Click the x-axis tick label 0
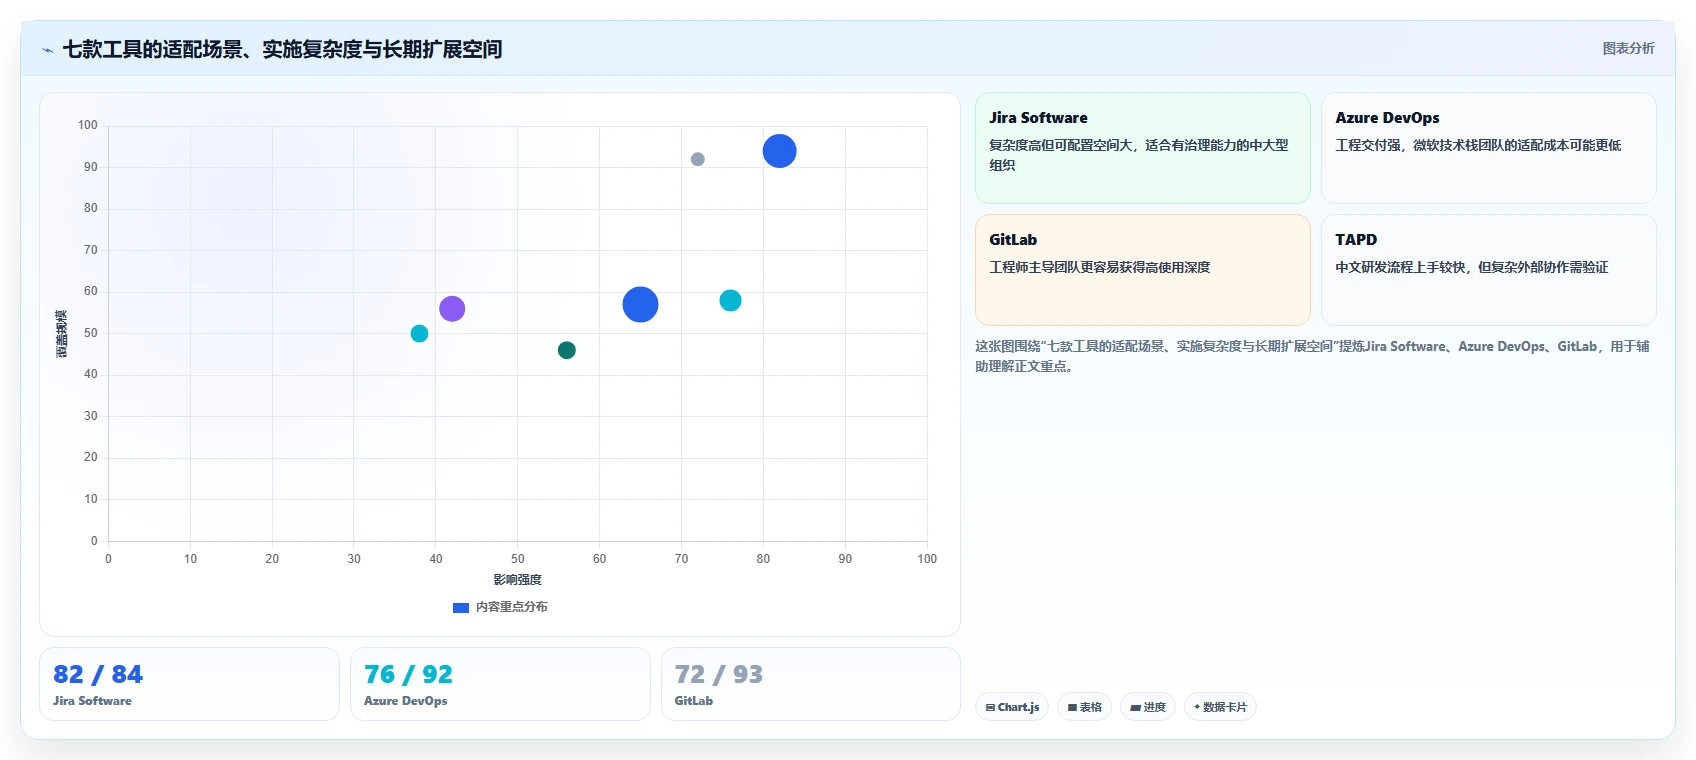 [108, 559]
